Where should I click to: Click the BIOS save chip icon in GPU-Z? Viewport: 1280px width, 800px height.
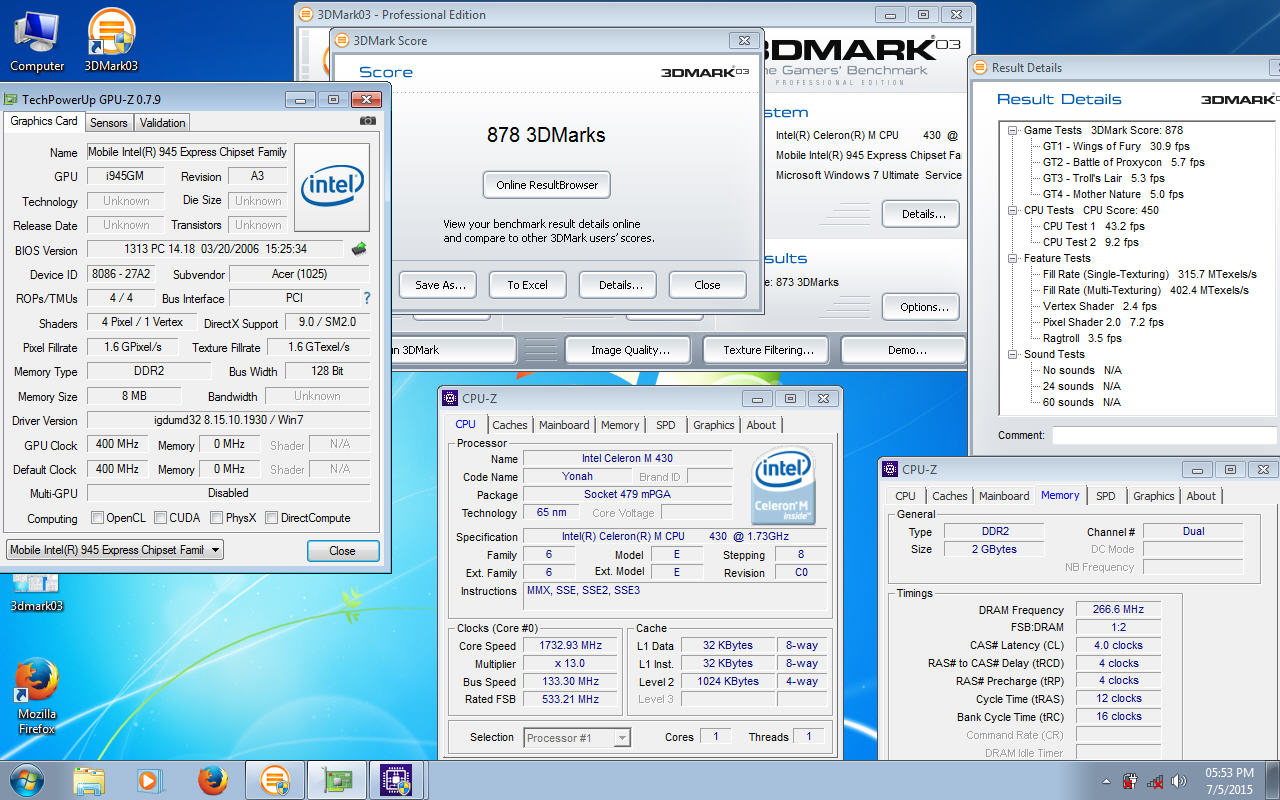tap(358, 249)
